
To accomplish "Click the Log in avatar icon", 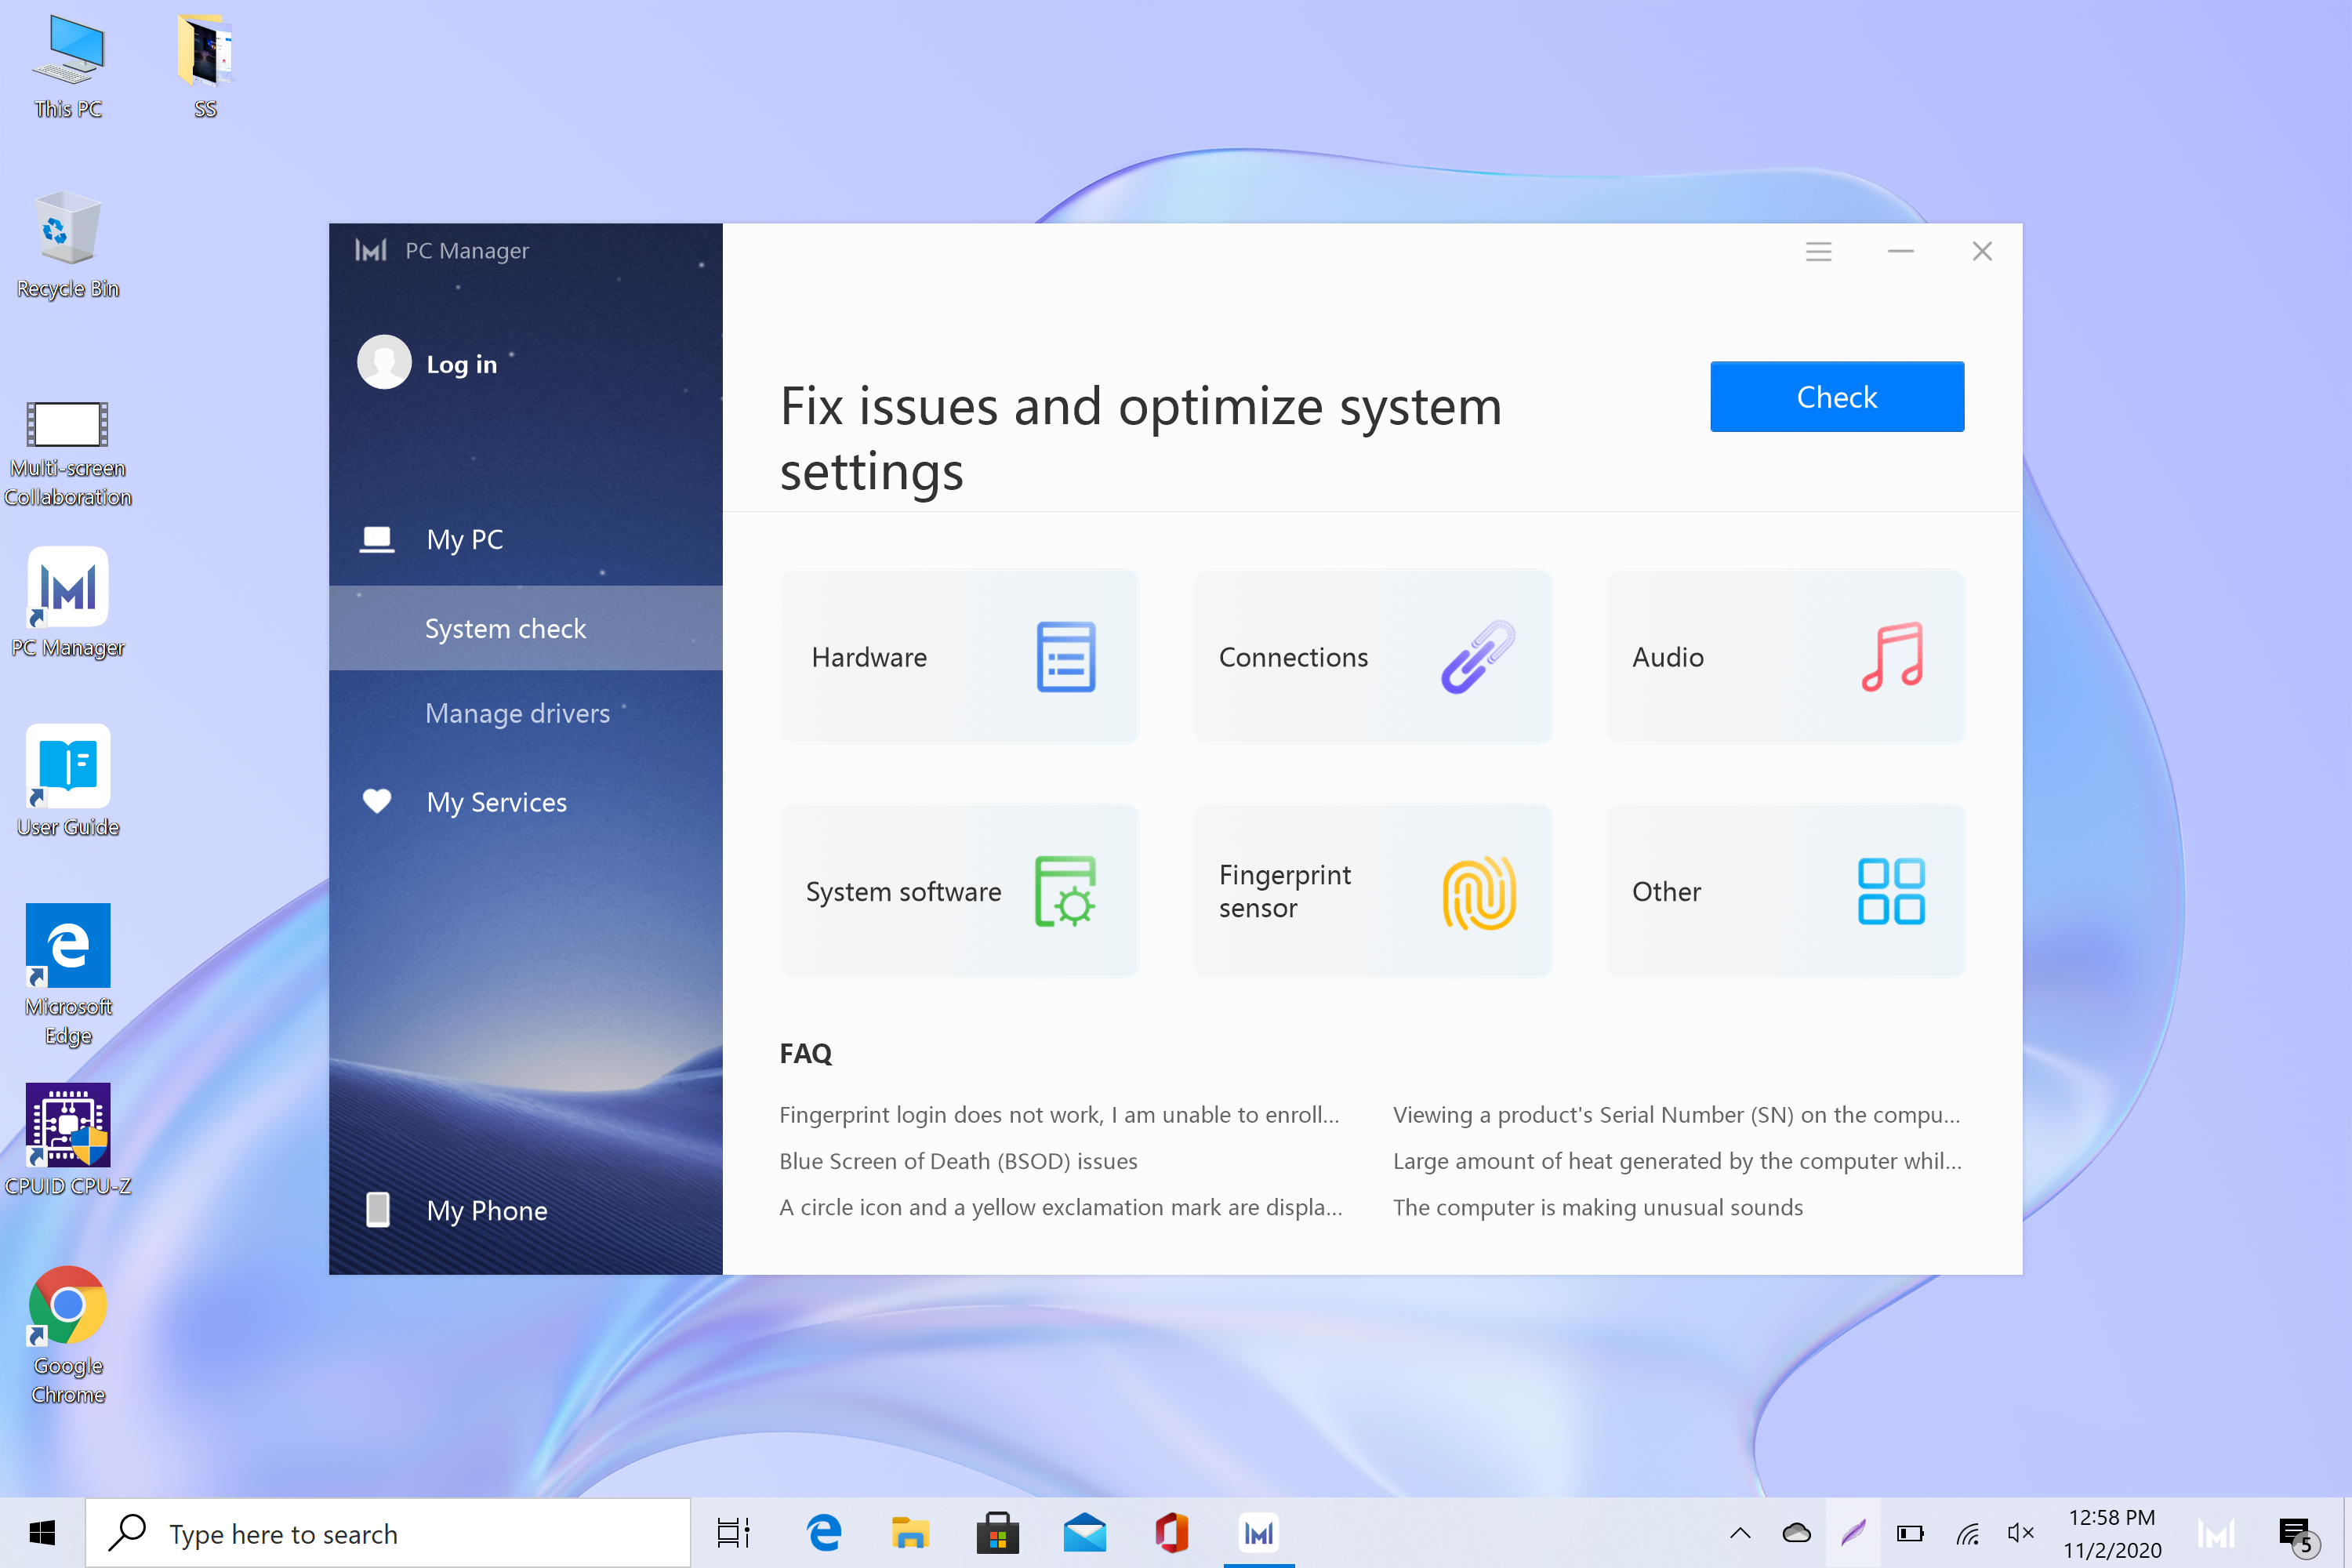I will tap(384, 363).
